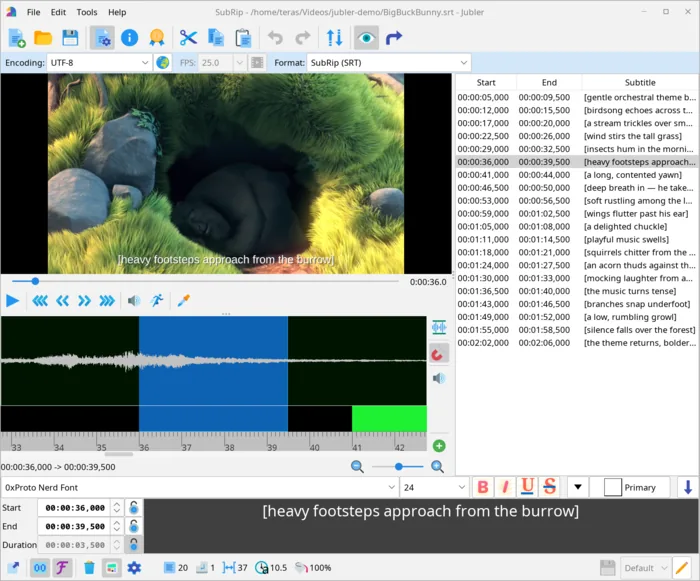The width and height of the screenshot is (700, 581).
Task: Open a file with folder icon
Action: (x=43, y=38)
